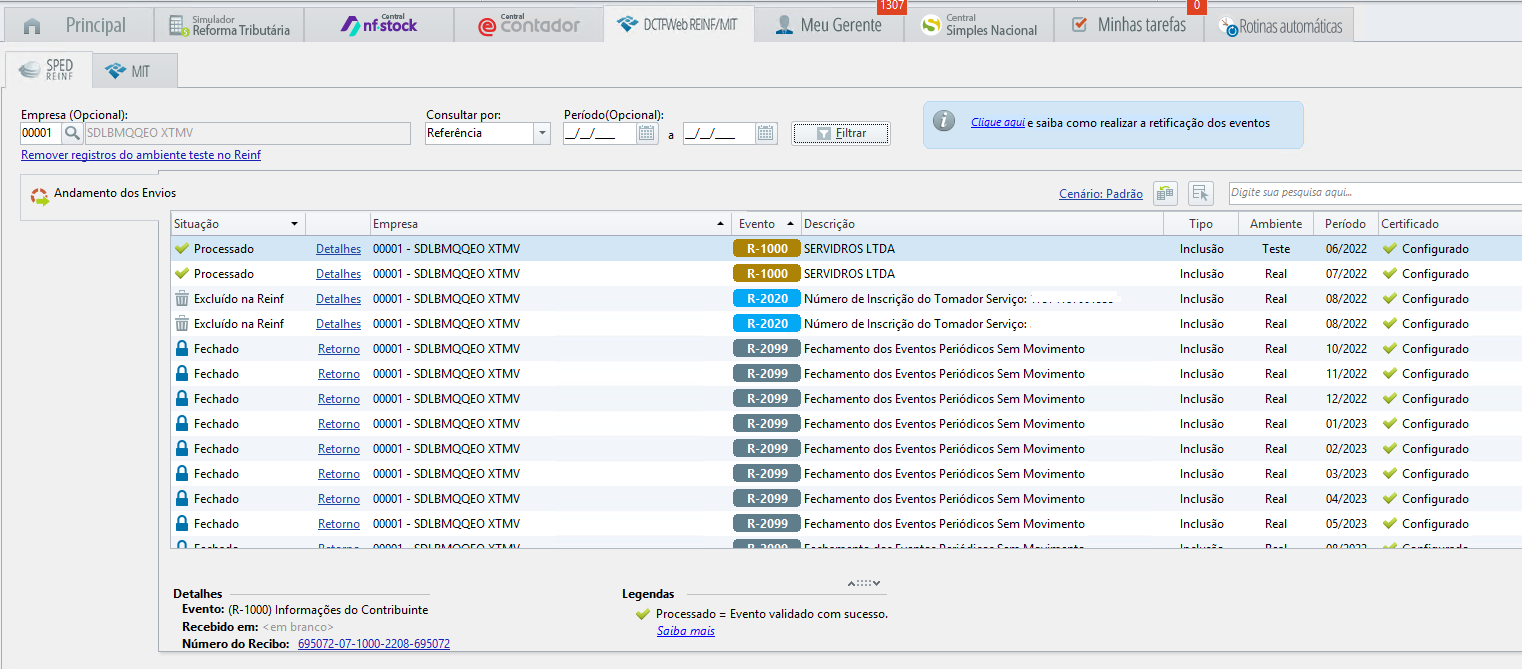Open the Situação column filter dropdown
Image resolution: width=1522 pixels, height=669 pixels.
tap(294, 224)
